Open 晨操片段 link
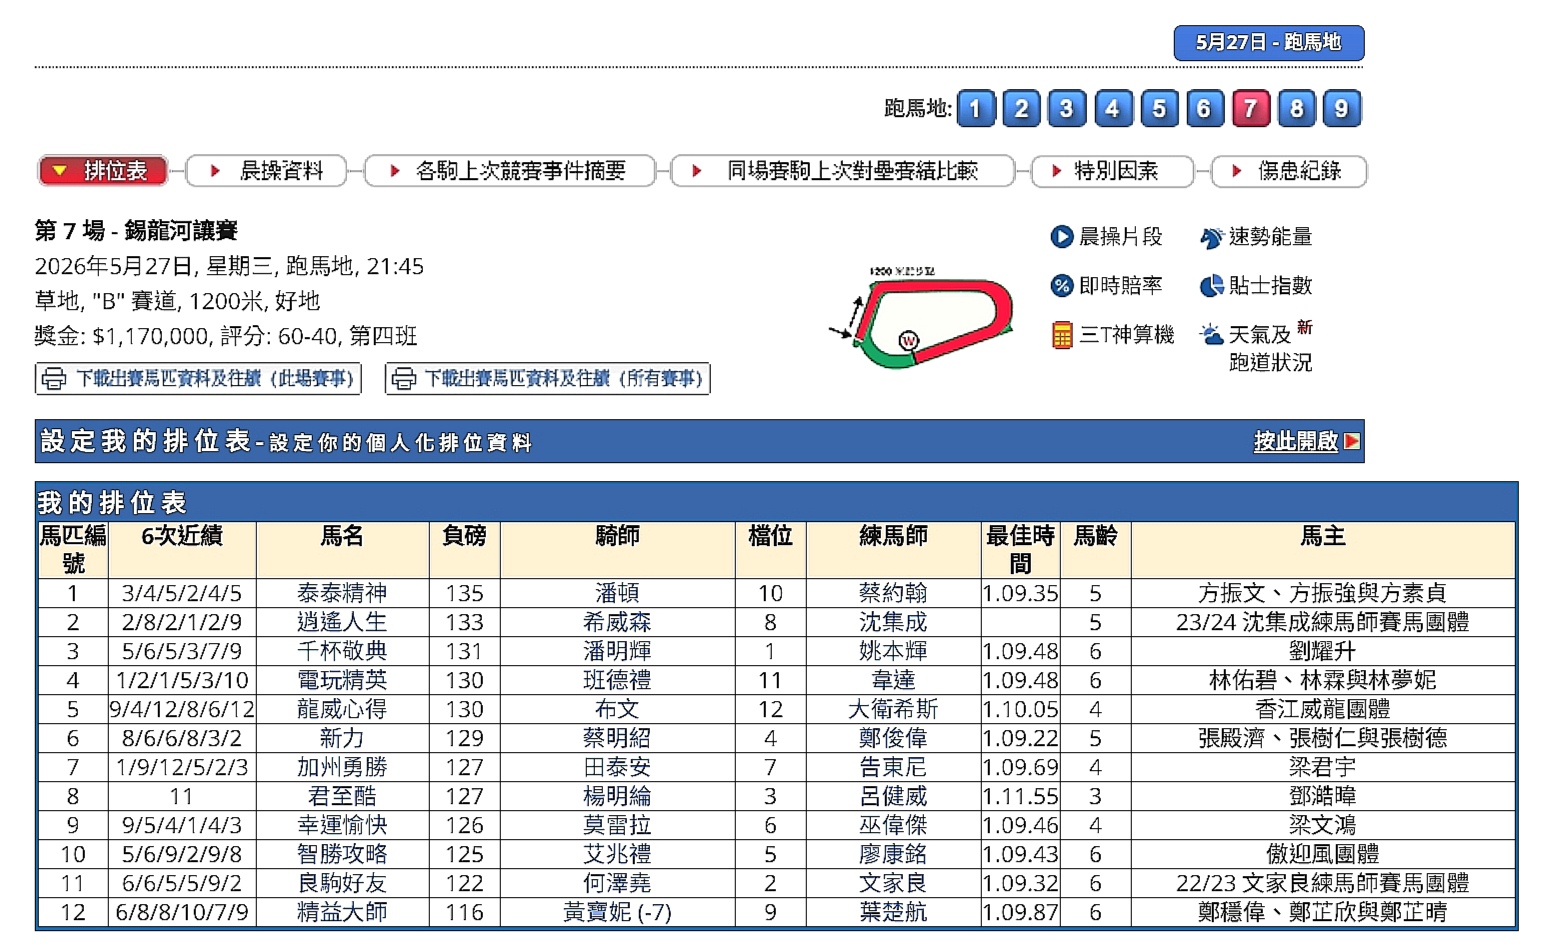1568x949 pixels. 1120,237
